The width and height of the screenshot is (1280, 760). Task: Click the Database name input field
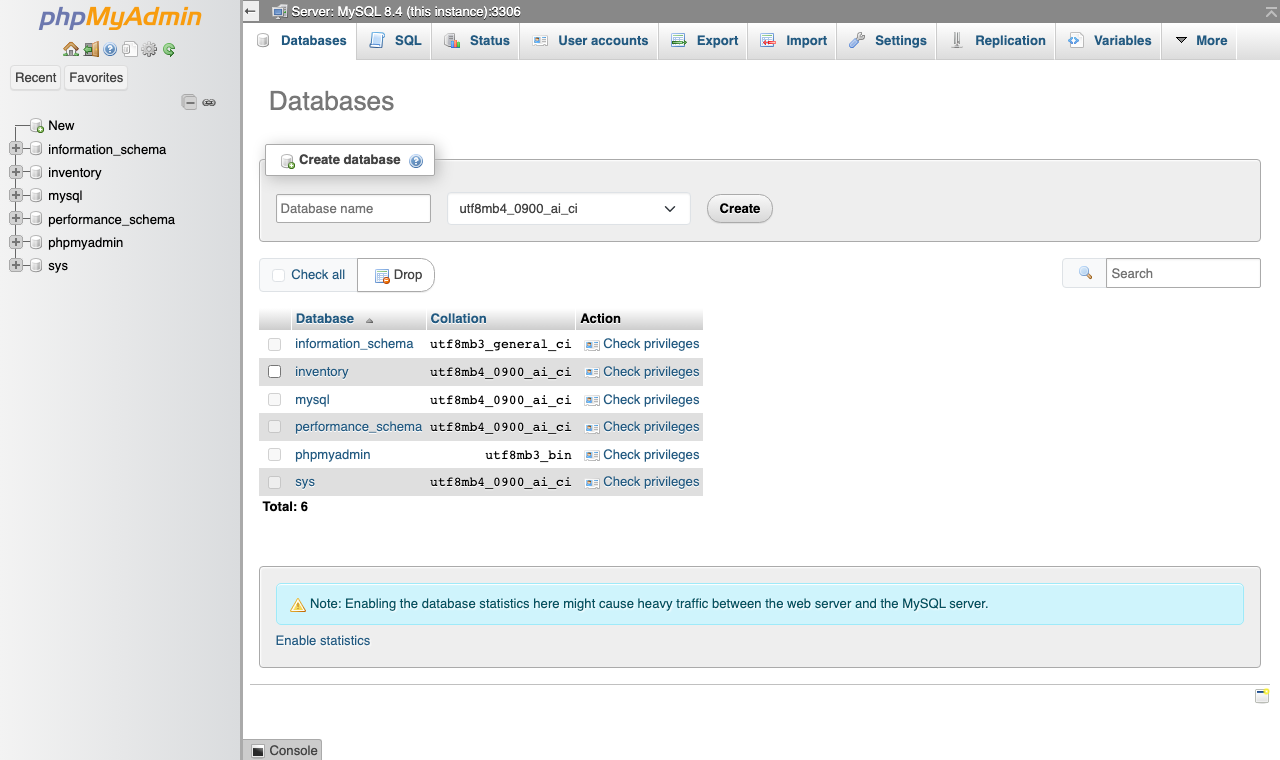coord(353,209)
